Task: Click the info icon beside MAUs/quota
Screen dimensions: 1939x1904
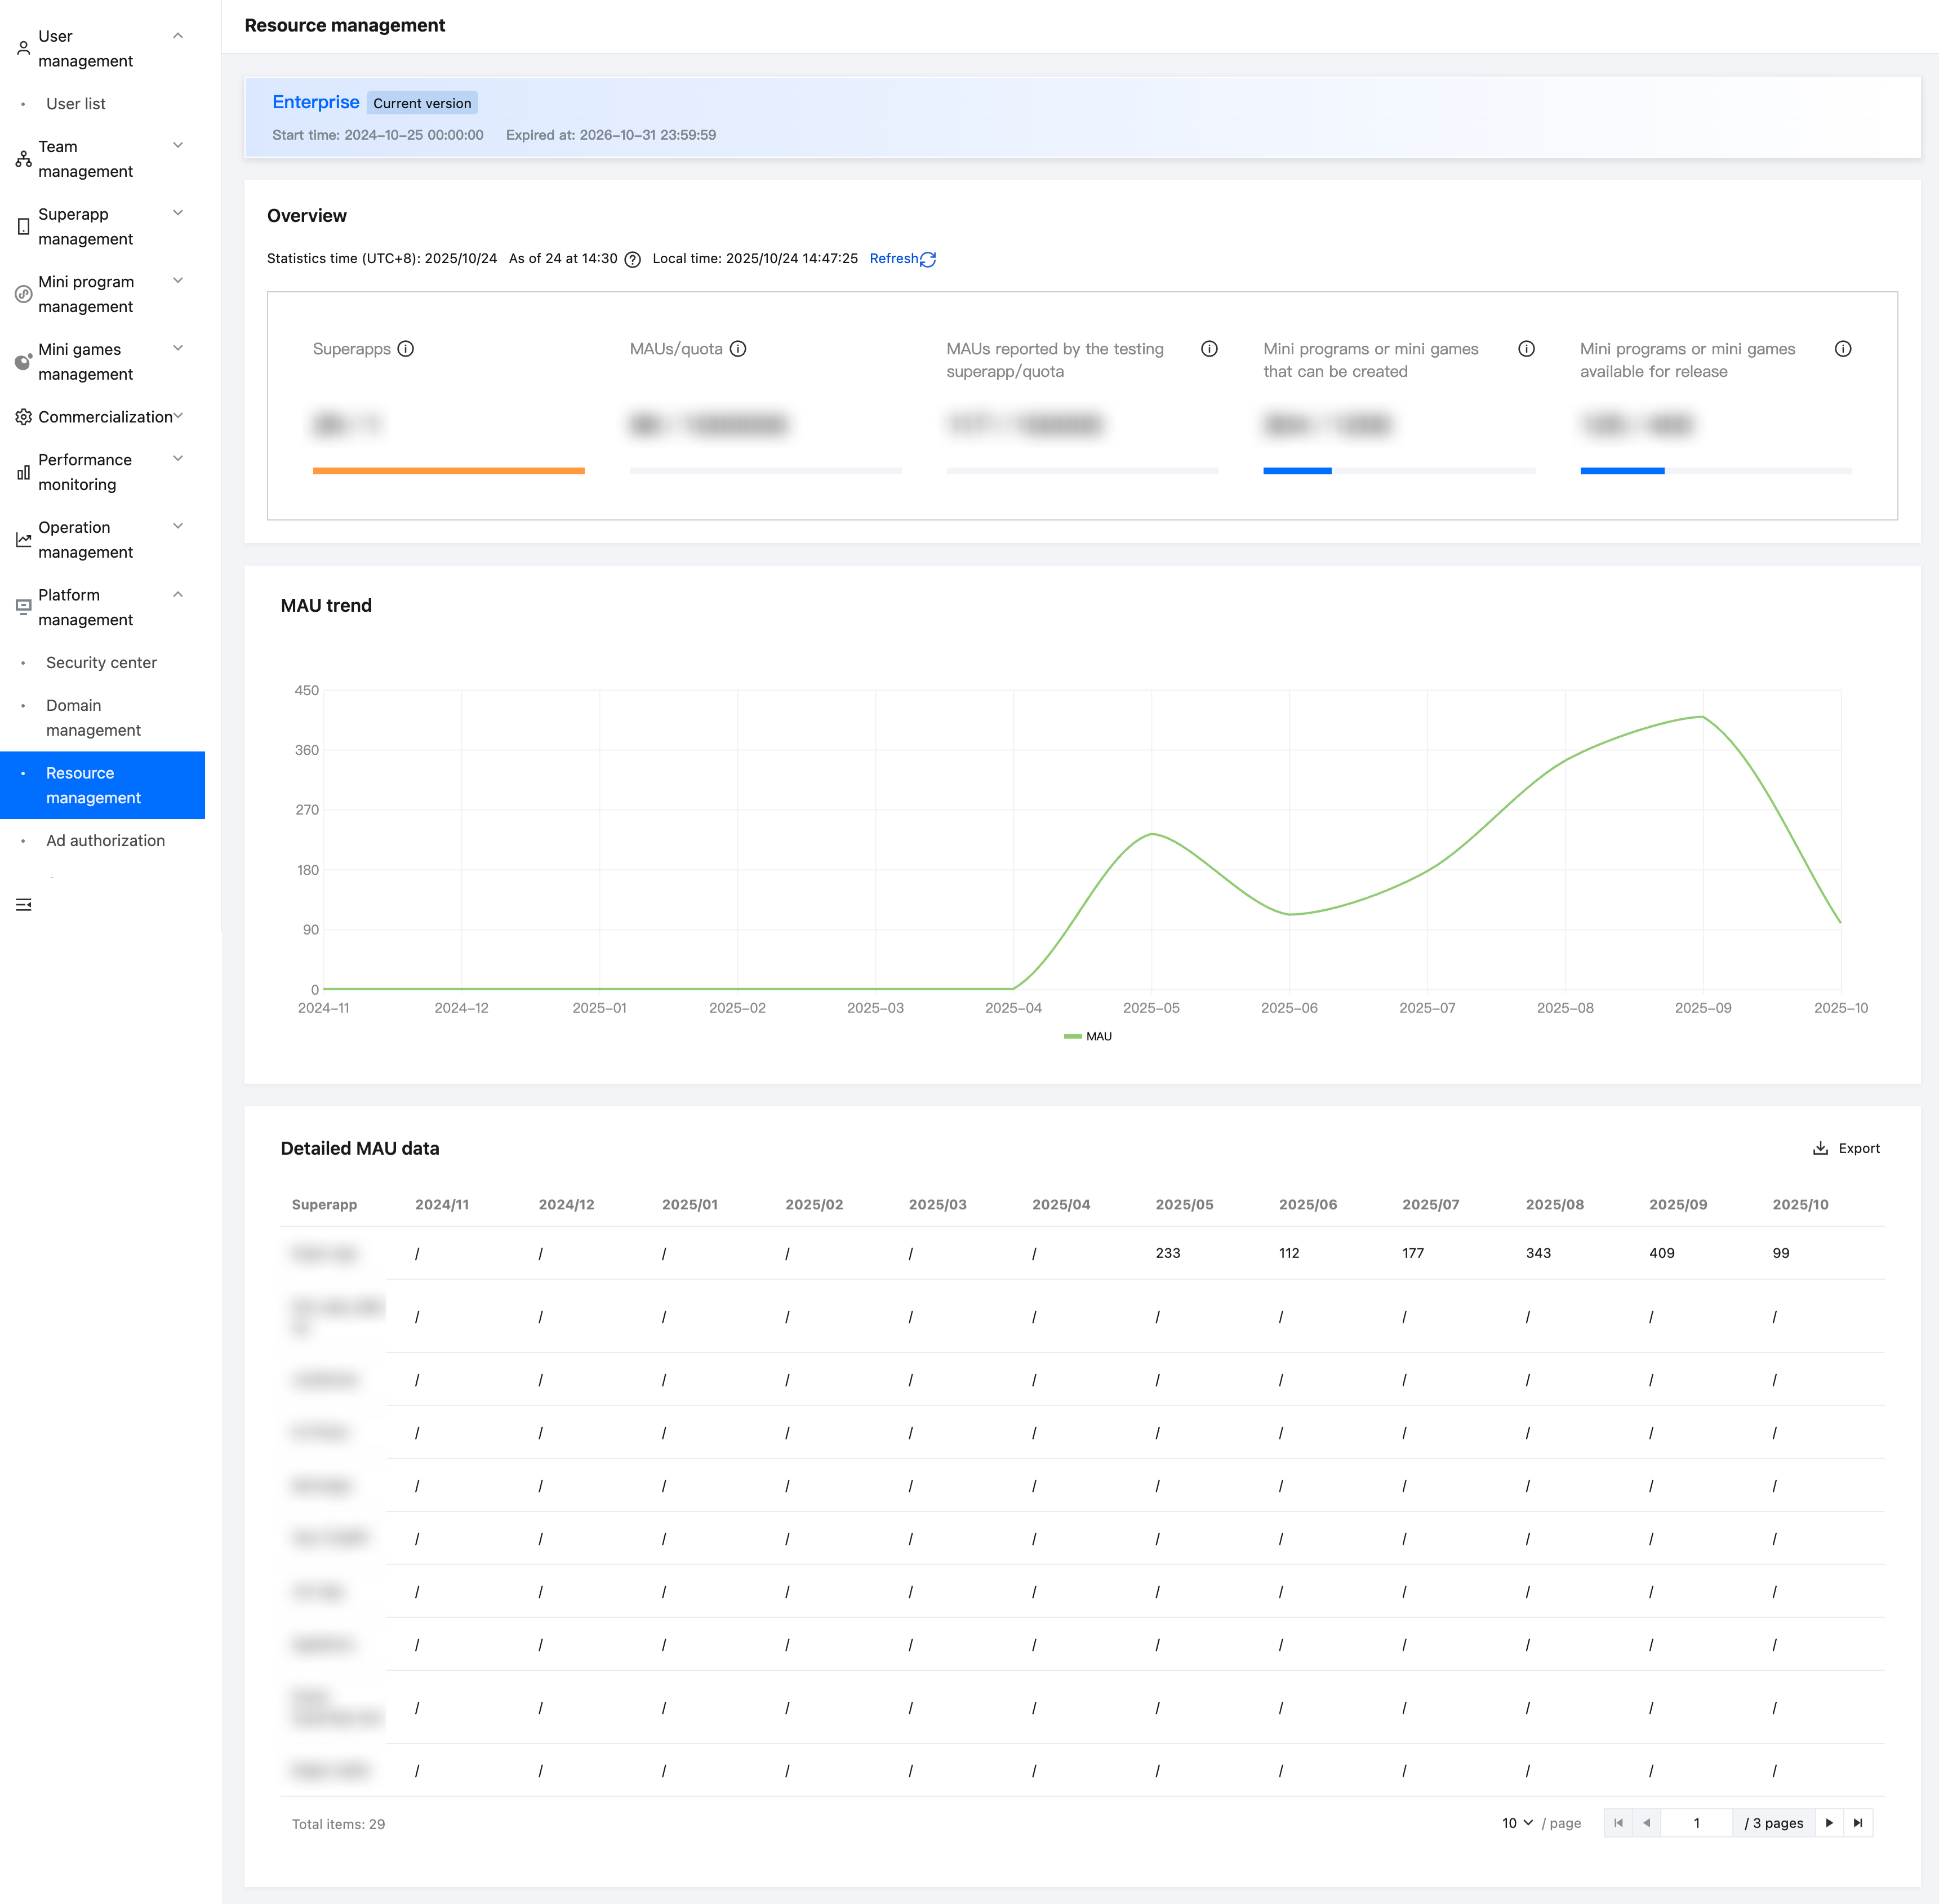Action: tap(738, 349)
